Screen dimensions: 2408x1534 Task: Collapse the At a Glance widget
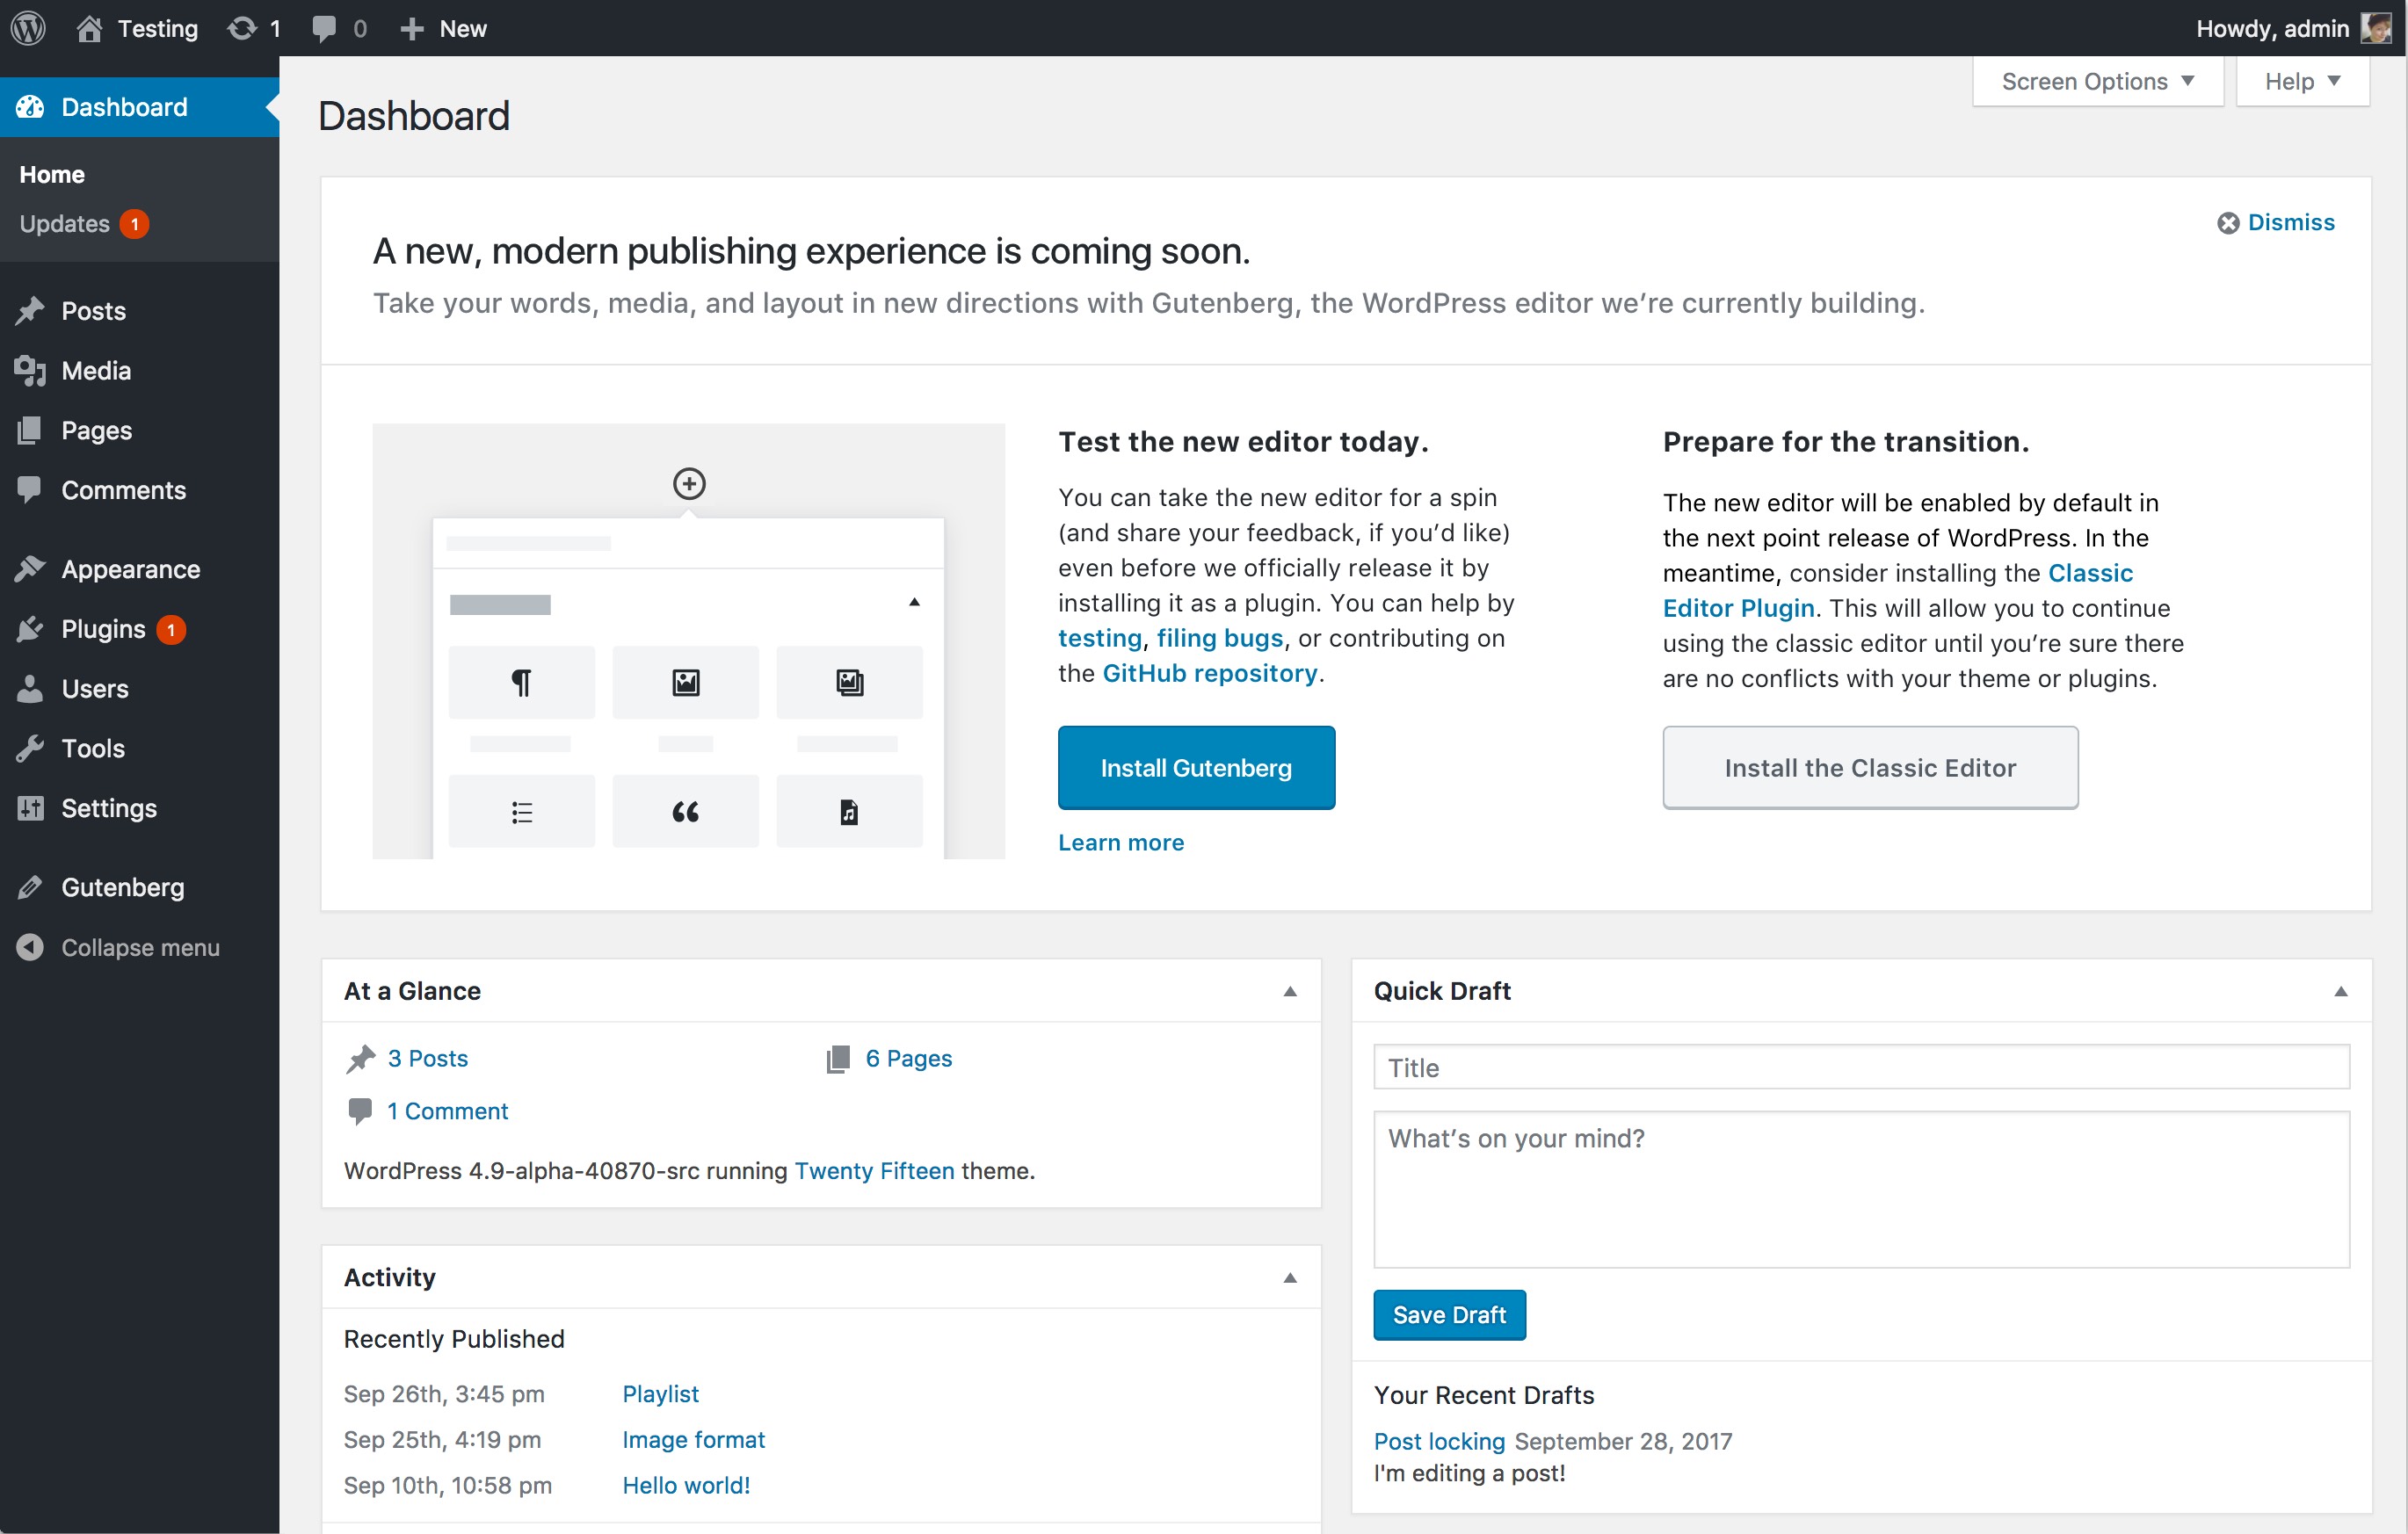[x=1290, y=991]
